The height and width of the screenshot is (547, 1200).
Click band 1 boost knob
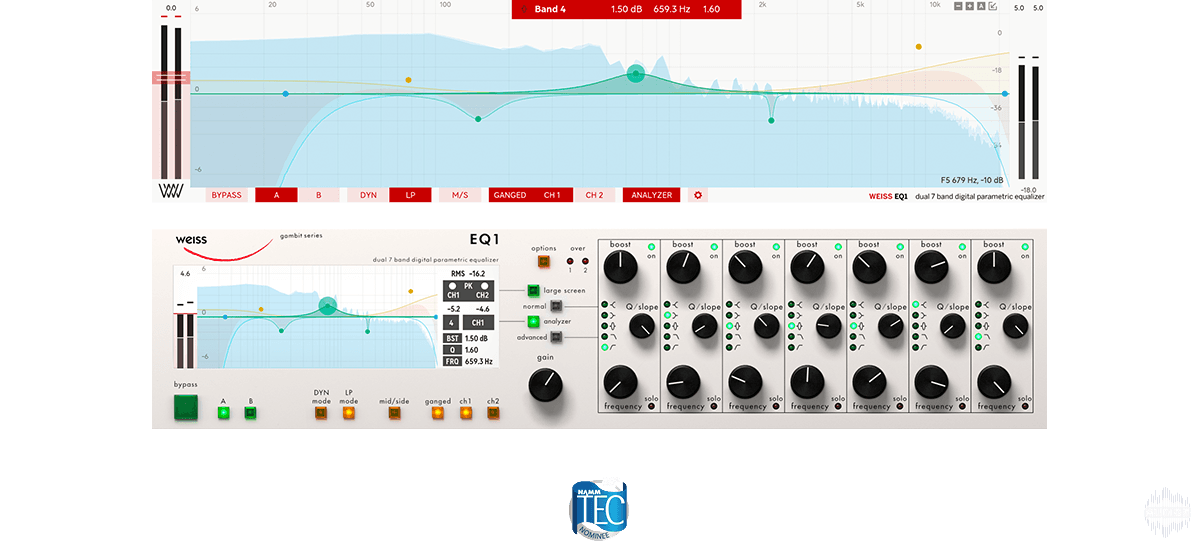(619, 266)
